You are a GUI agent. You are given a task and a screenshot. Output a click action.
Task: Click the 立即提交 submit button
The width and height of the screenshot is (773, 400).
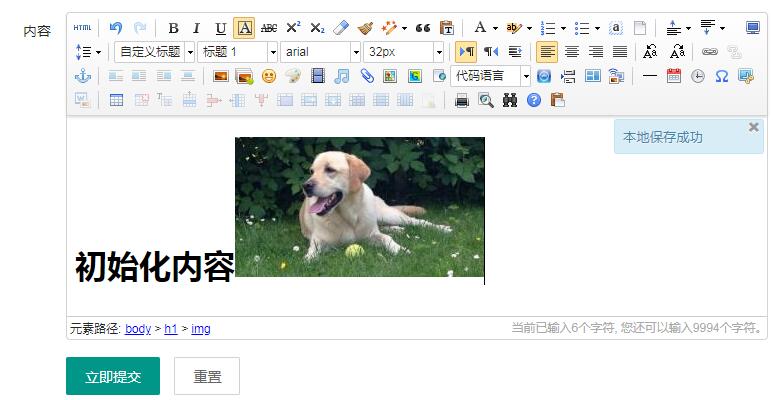[113, 376]
